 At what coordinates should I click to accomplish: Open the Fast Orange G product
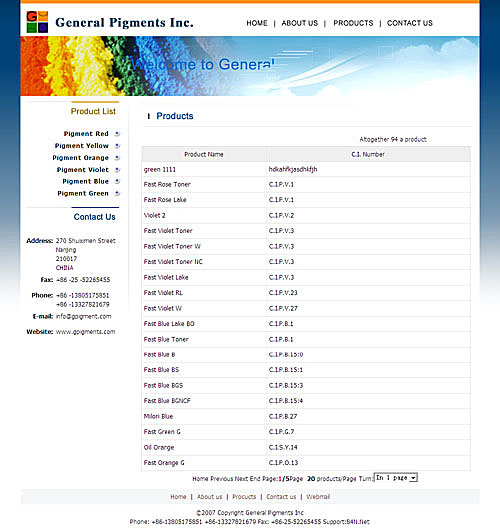[164, 463]
